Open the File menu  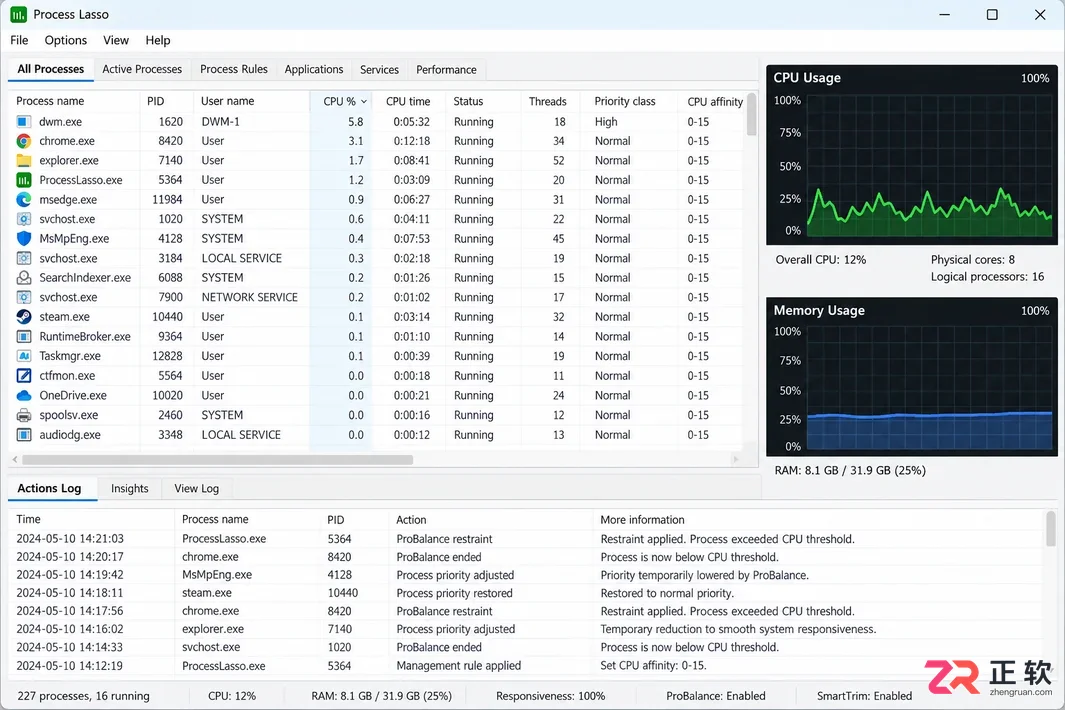pos(19,40)
